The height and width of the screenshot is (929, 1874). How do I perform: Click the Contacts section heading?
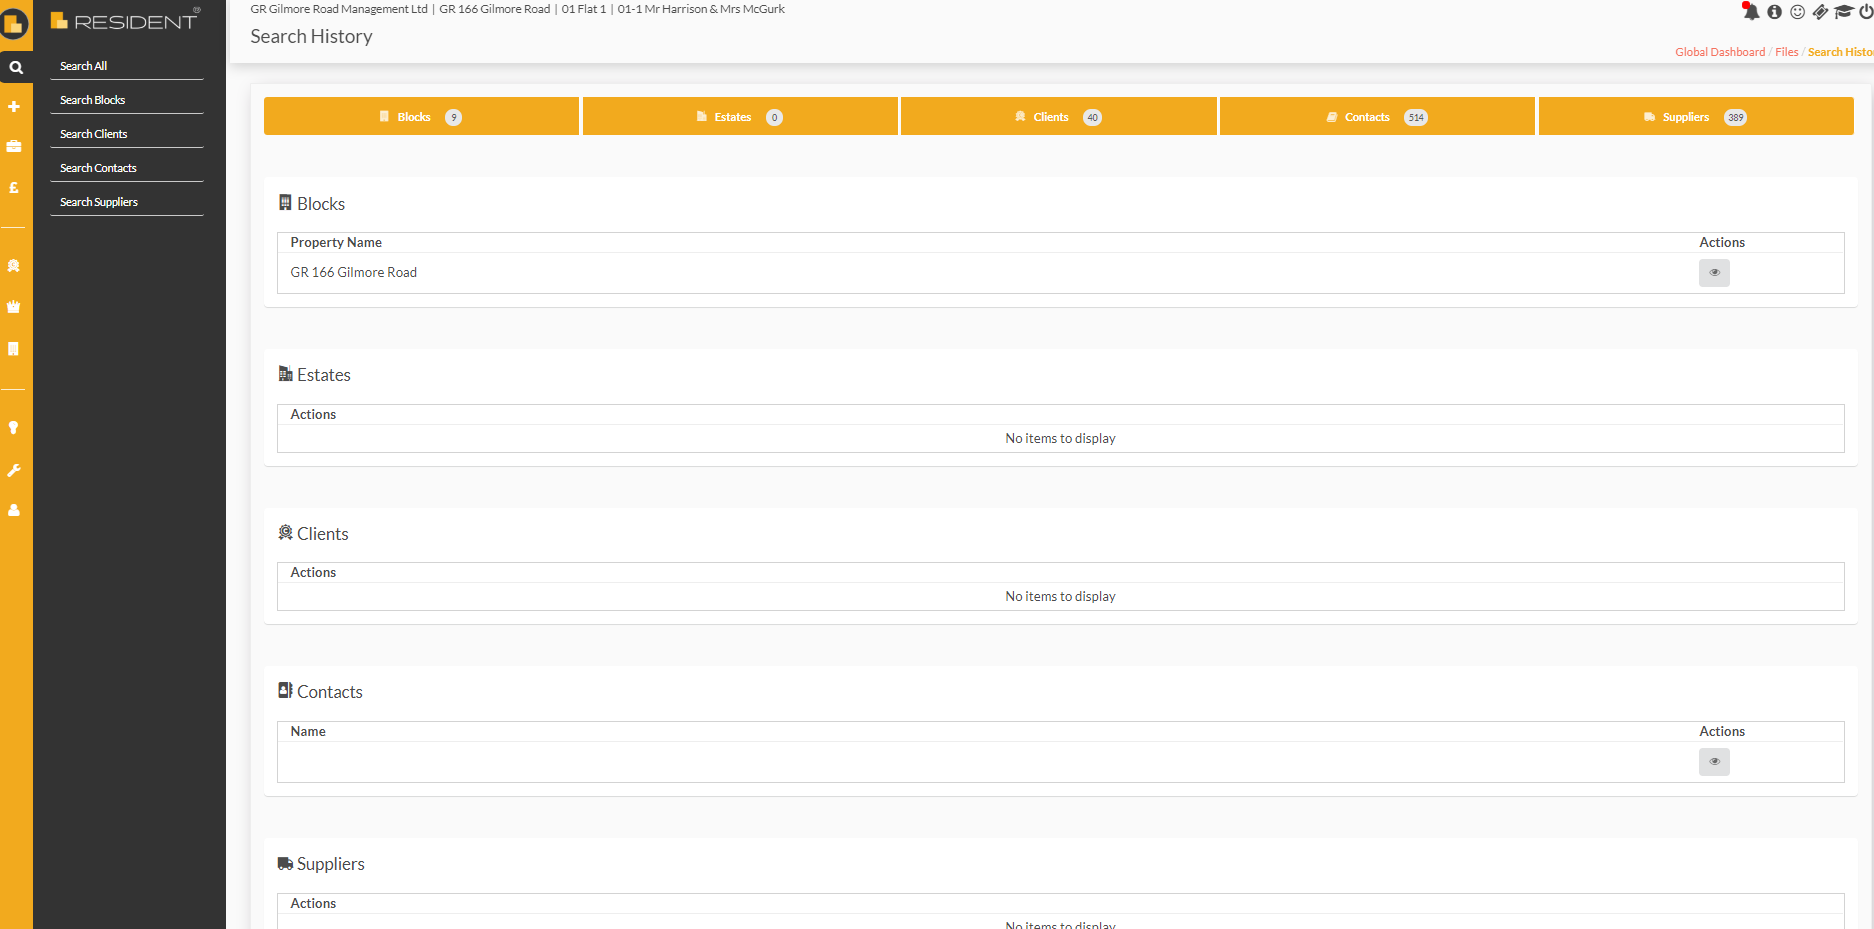pyautogui.click(x=330, y=692)
